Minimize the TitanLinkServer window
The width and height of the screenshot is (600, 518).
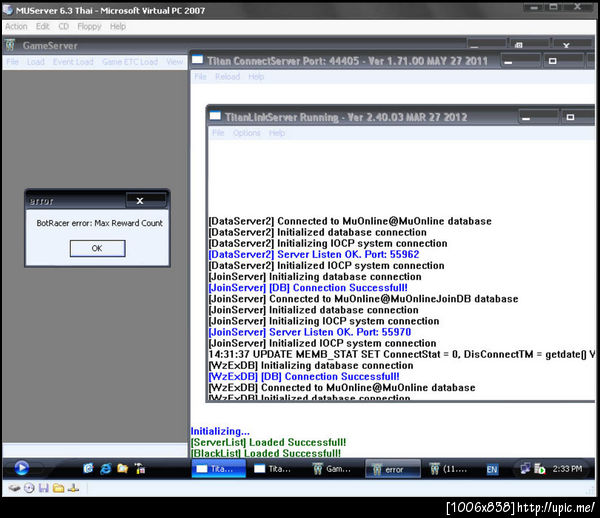coord(538,117)
